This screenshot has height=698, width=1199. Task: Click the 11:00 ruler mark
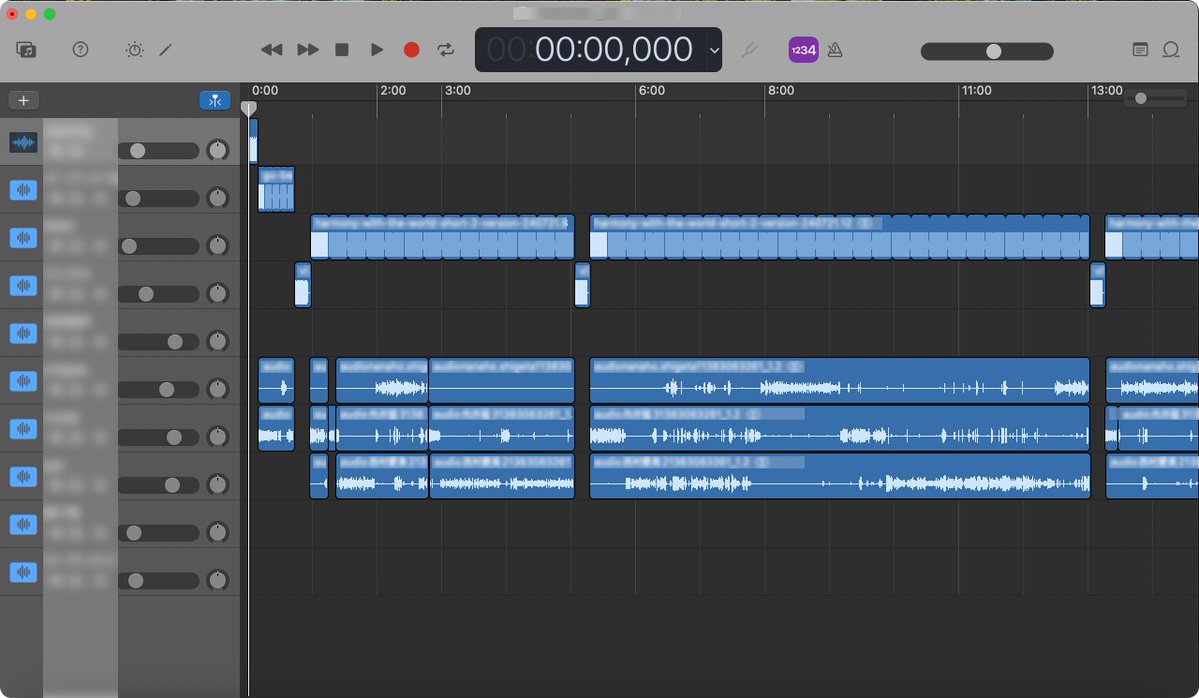pyautogui.click(x=976, y=90)
